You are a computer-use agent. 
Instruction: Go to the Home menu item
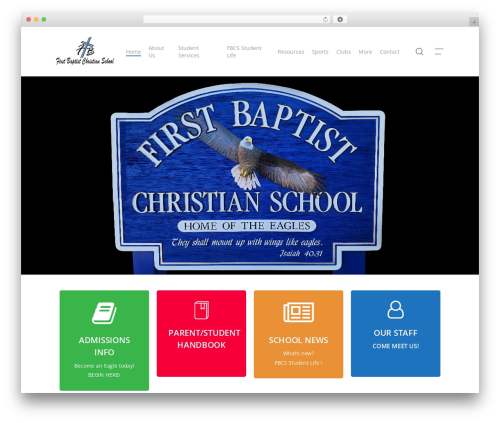click(133, 52)
